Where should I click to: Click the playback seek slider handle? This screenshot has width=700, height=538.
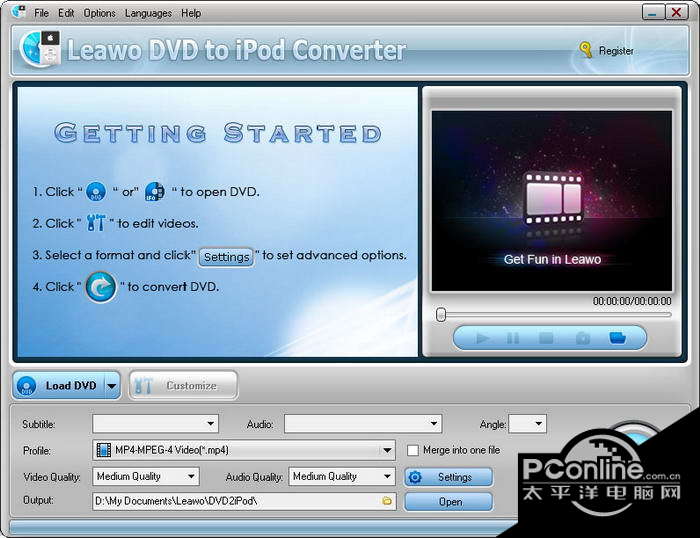pyautogui.click(x=441, y=314)
